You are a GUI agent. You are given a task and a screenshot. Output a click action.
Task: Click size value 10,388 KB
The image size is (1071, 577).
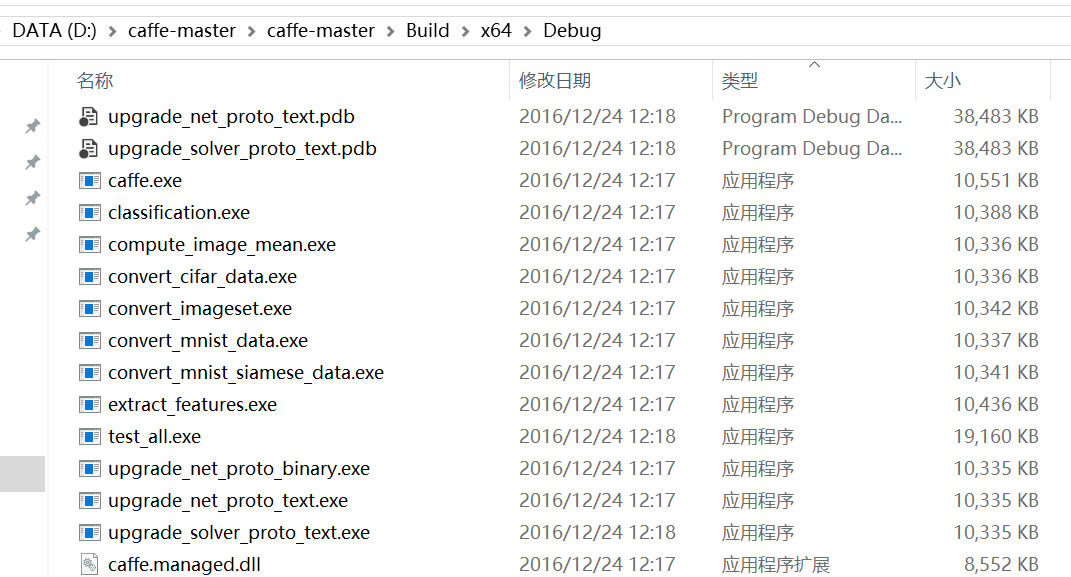coord(996,213)
